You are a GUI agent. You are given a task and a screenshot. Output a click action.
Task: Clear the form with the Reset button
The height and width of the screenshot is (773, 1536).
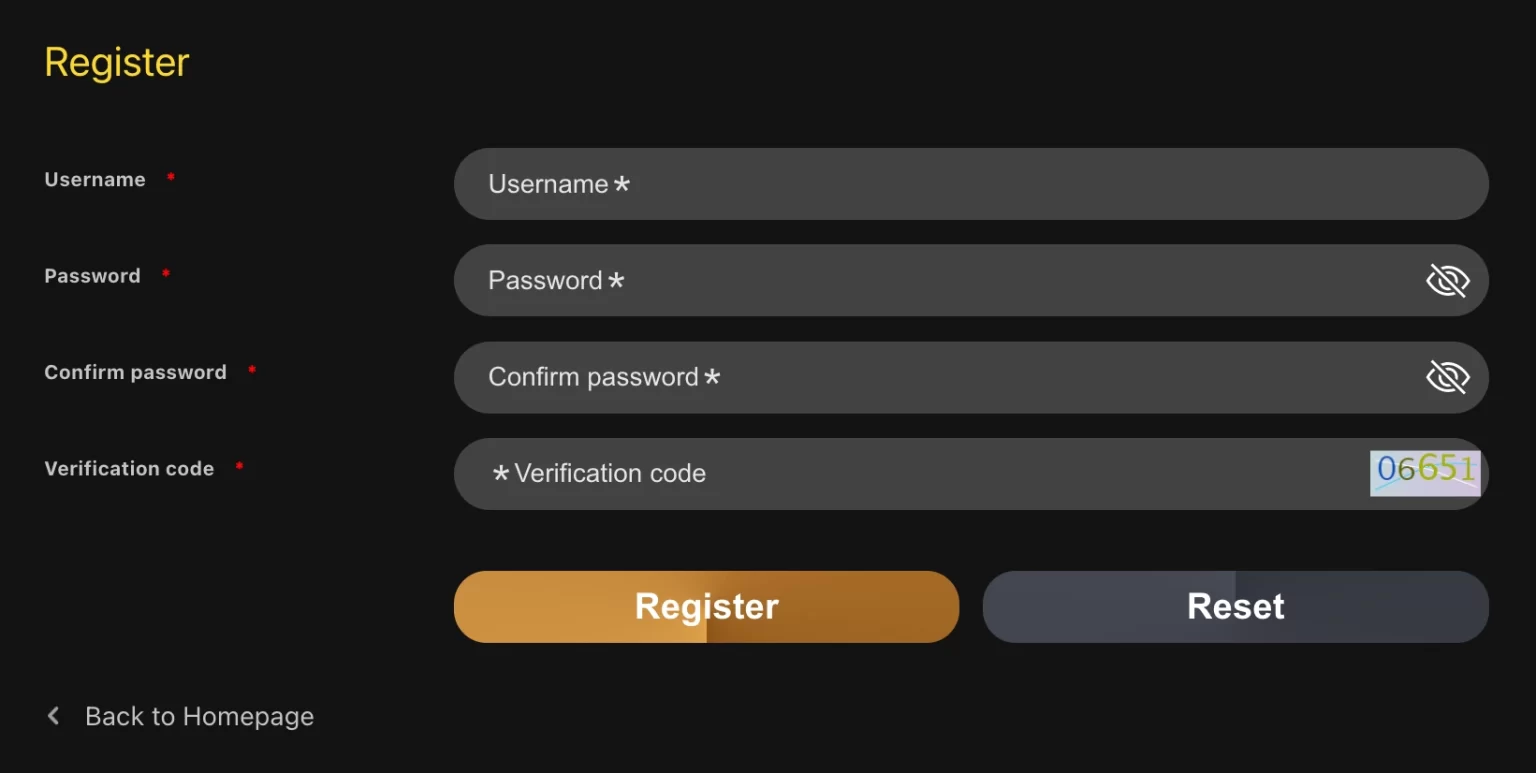[1235, 606]
